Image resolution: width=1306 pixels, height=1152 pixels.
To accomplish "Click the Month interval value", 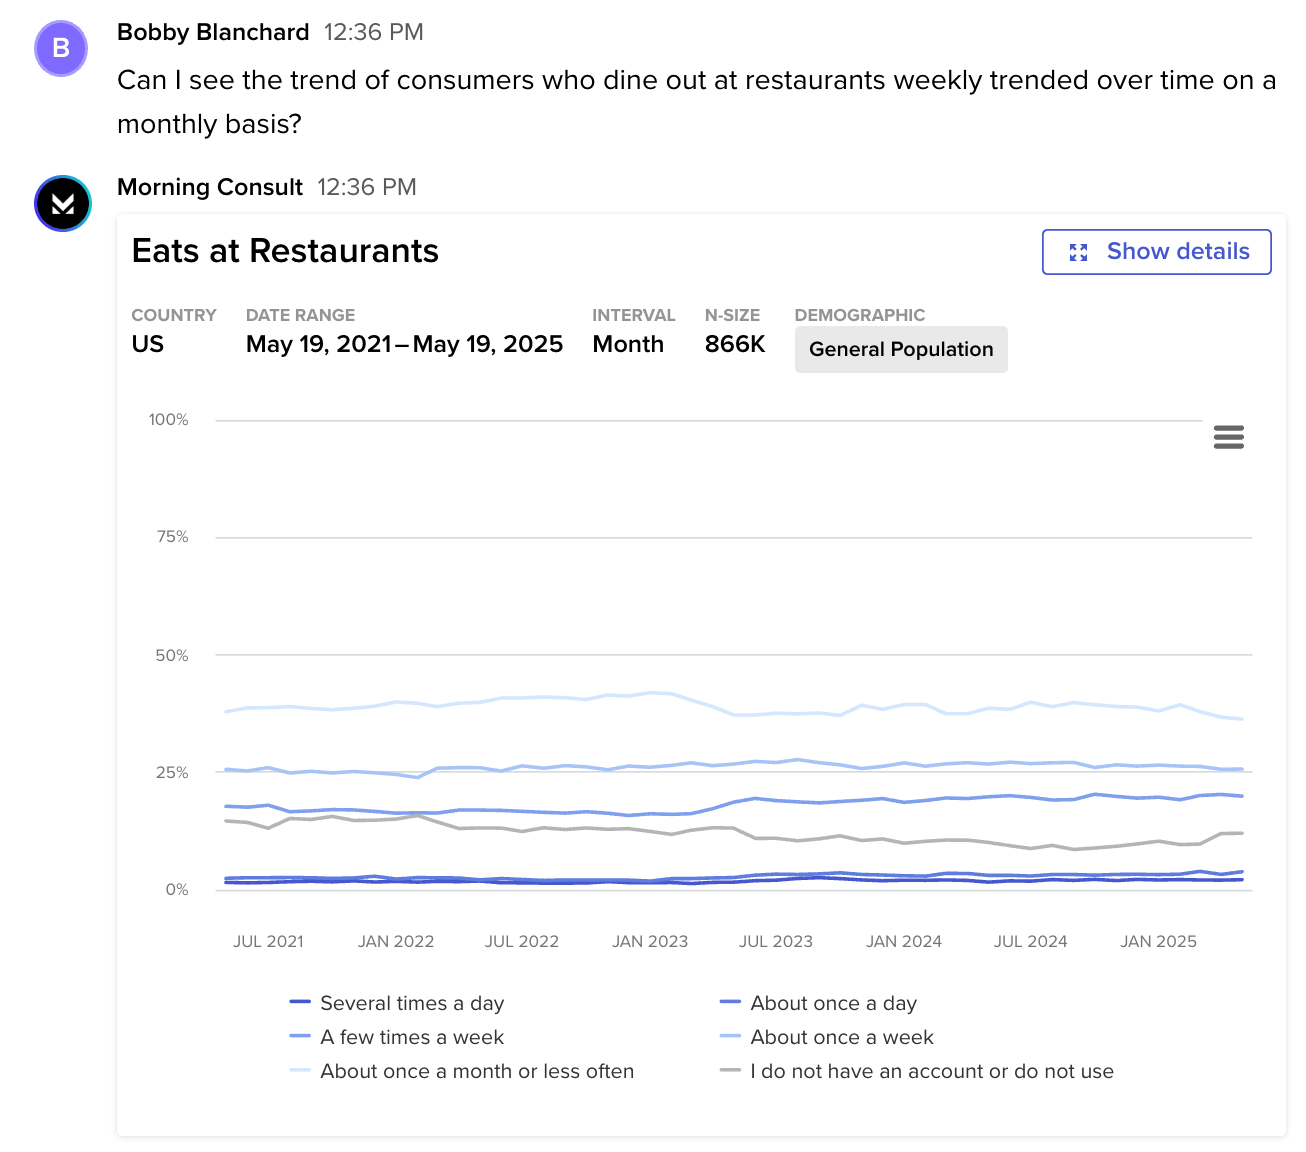I will tap(628, 344).
